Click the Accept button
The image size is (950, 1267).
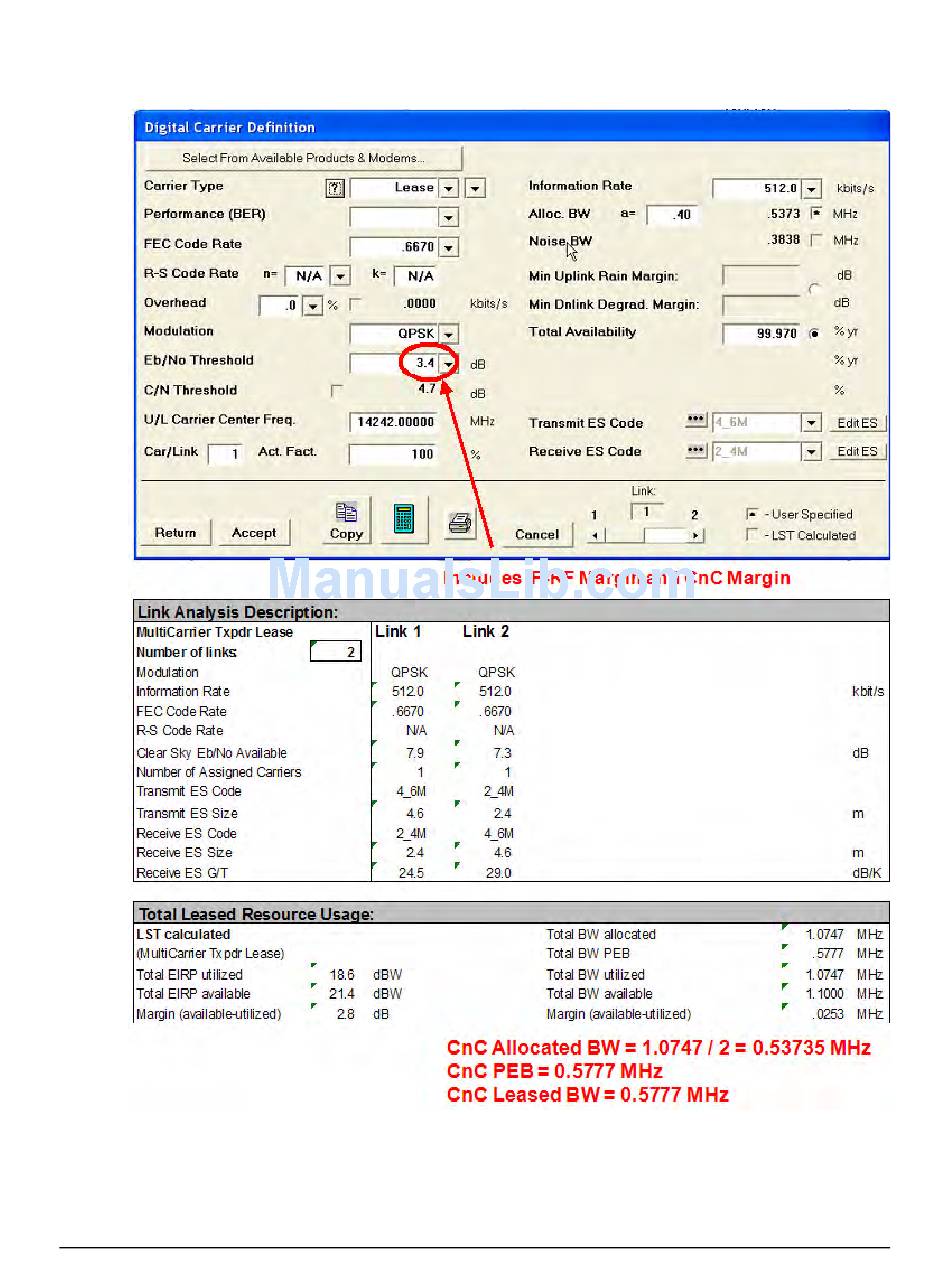tap(254, 533)
